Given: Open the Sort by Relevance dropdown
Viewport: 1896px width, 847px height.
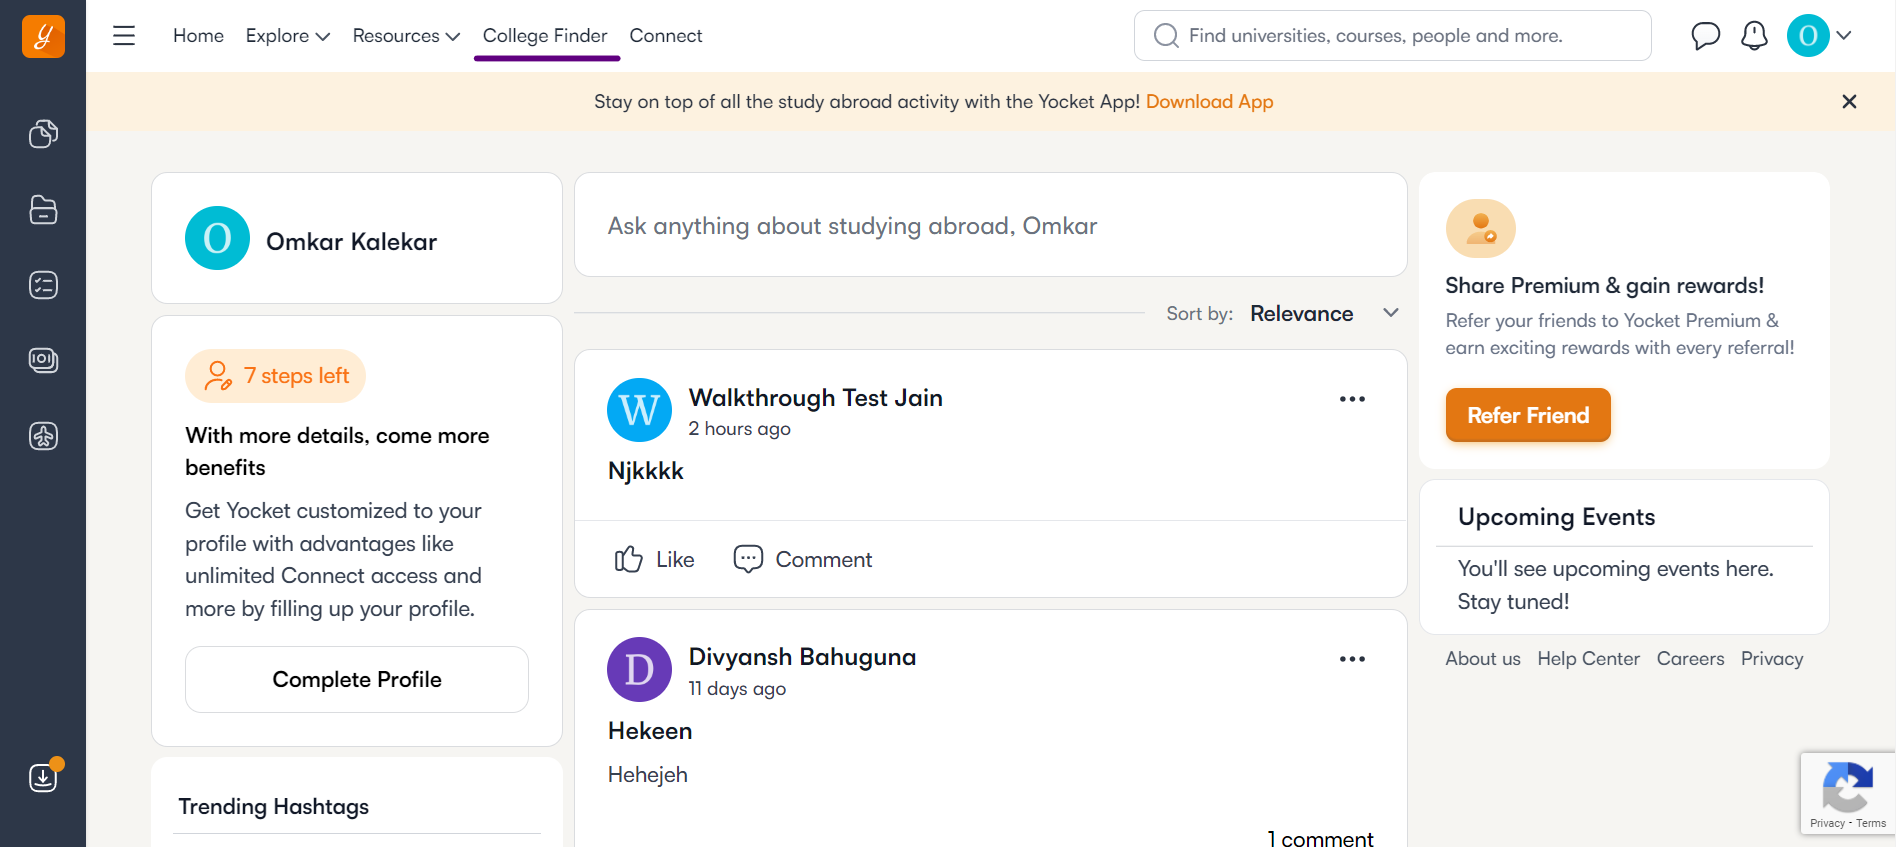Looking at the screenshot, I should point(1324,314).
